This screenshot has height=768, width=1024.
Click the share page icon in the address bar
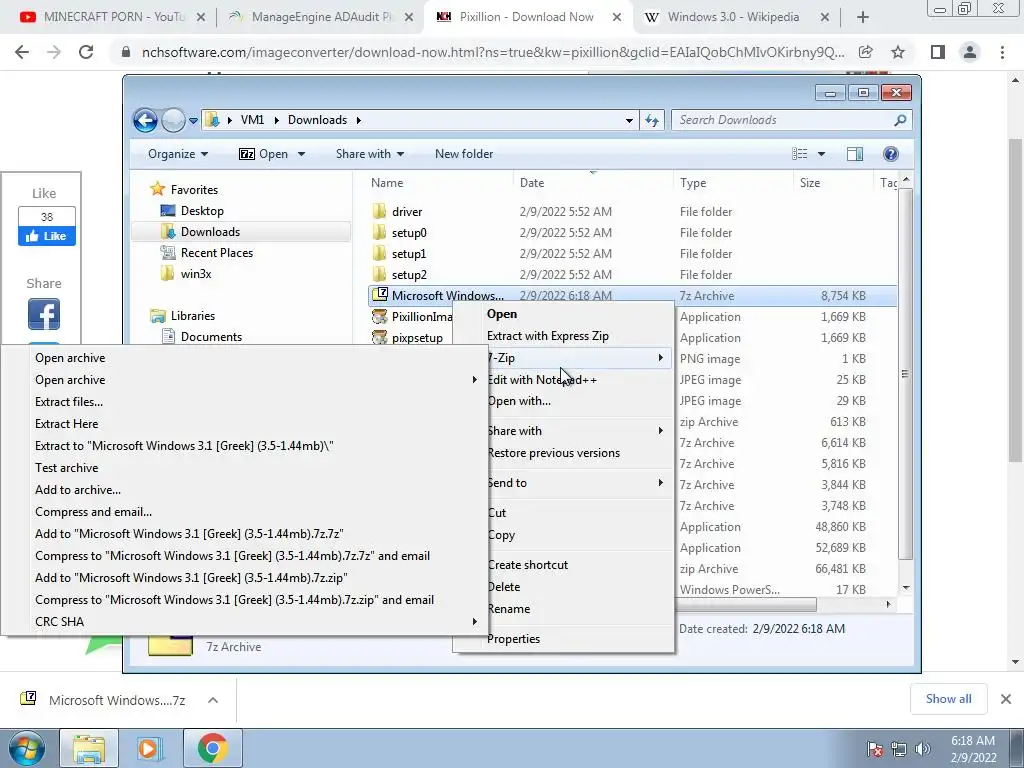click(x=866, y=52)
